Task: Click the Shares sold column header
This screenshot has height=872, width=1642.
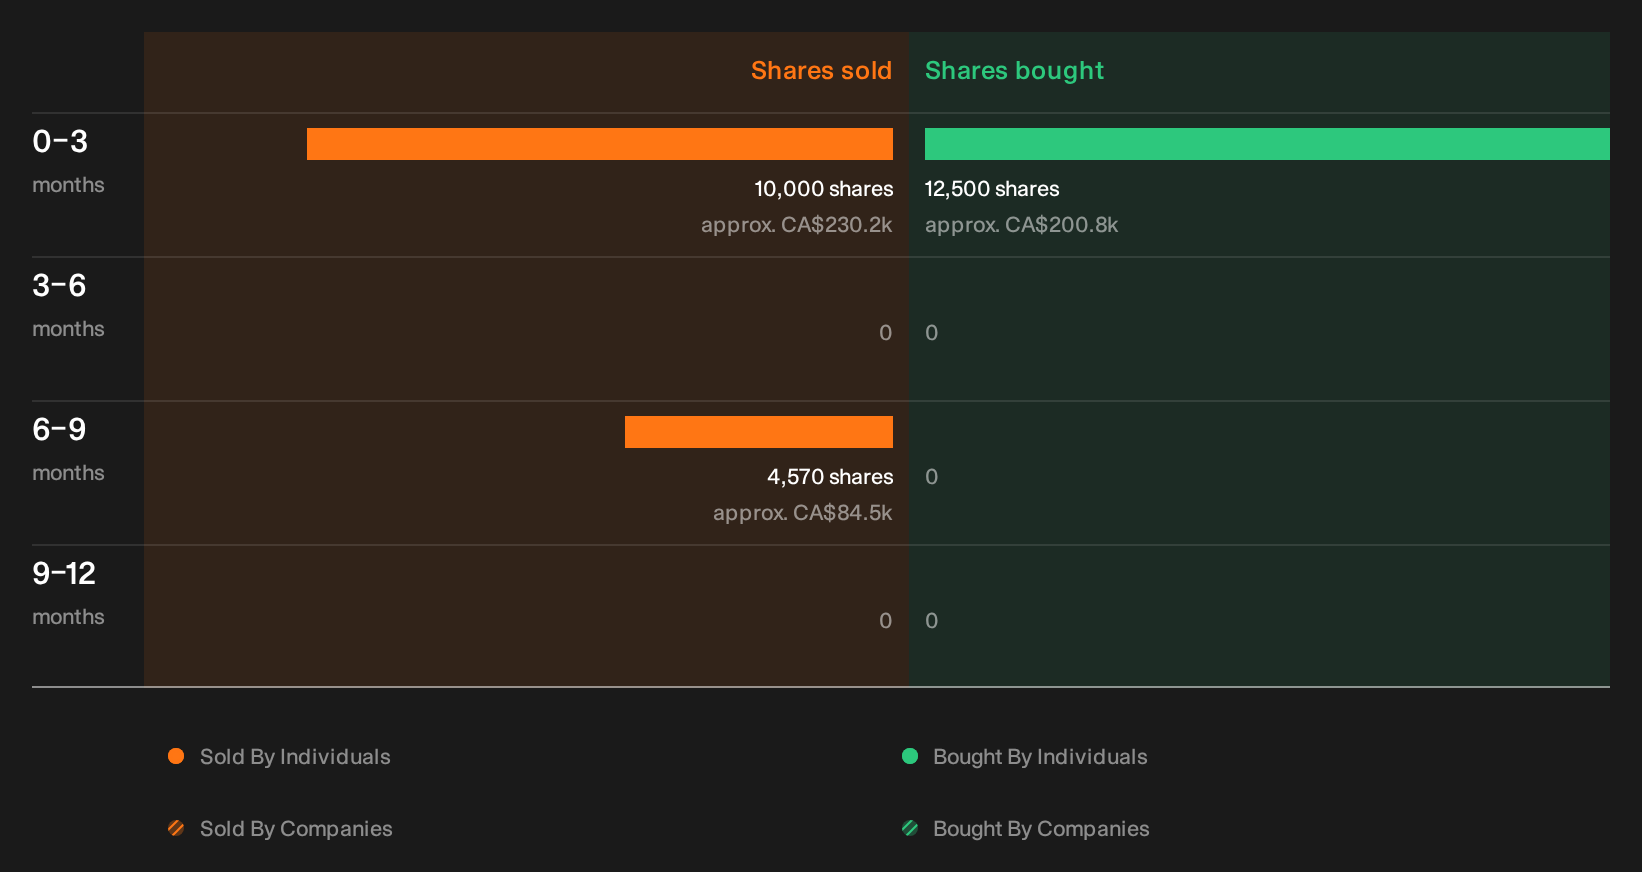Action: [821, 71]
